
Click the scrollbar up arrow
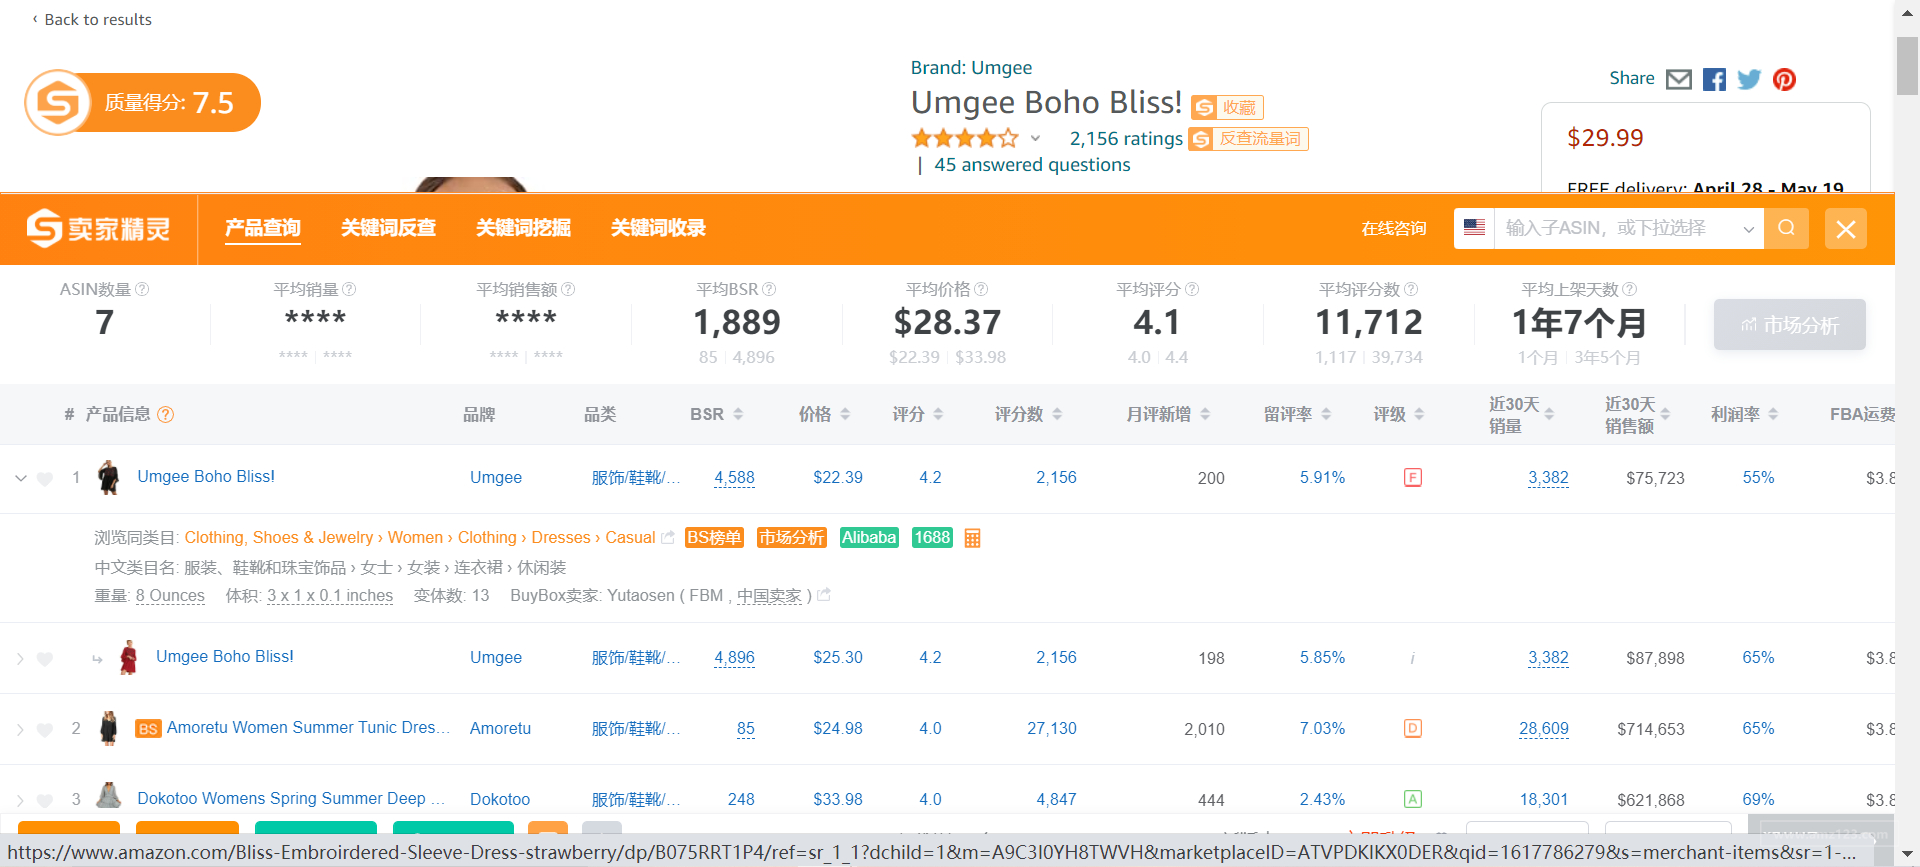point(1907,11)
